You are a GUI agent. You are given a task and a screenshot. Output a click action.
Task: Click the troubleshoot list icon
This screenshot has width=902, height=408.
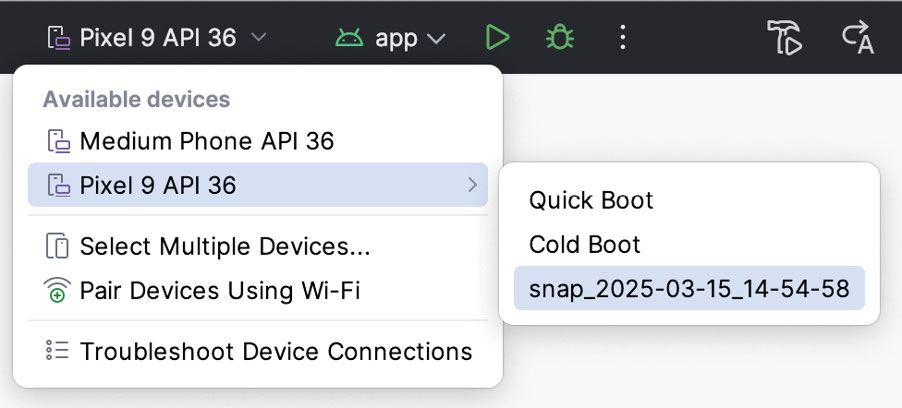(x=57, y=350)
